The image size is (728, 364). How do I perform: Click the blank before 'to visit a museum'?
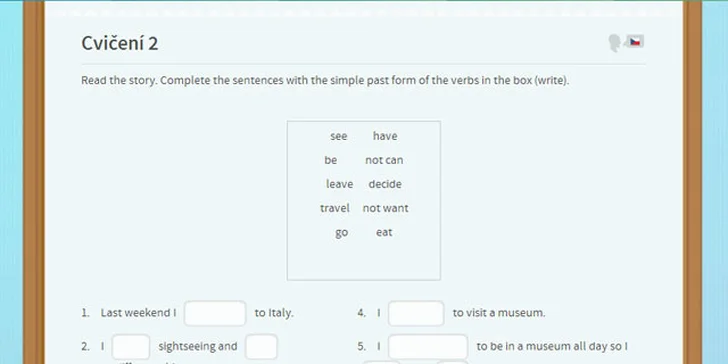pos(416,313)
